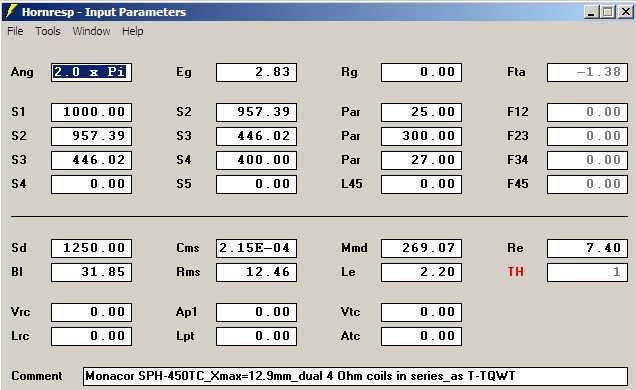Viewport: 636px width, 390px height.
Task: Click the Fta field showing -1.38
Action: 587,73
